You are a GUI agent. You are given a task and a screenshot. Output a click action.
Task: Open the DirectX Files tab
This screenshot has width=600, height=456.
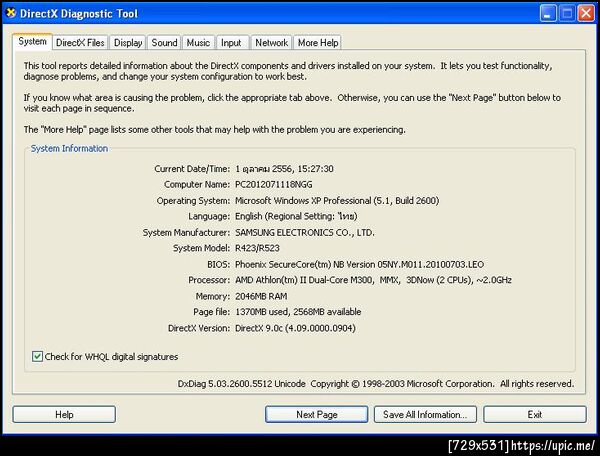[80, 42]
